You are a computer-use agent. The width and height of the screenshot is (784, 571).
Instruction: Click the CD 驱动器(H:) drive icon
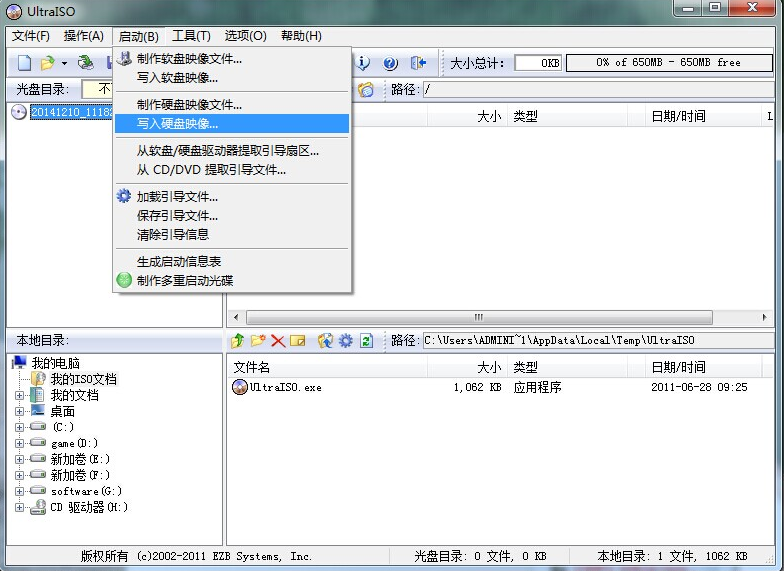(x=38, y=507)
